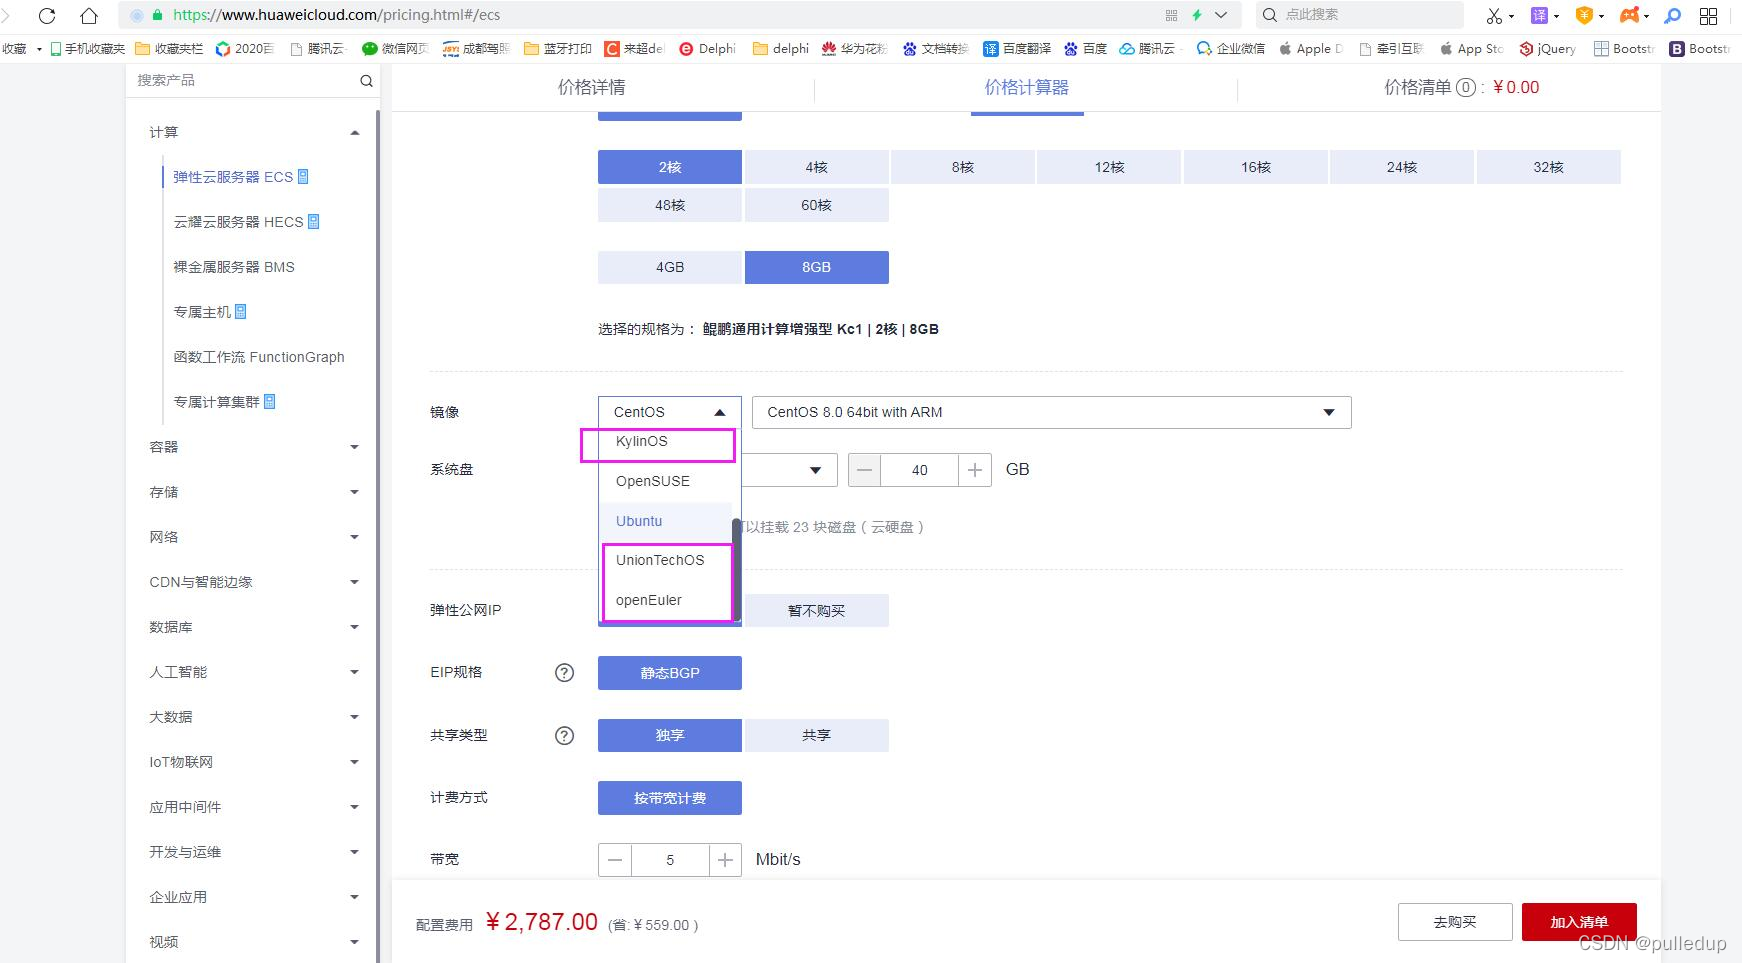Image resolution: width=1742 pixels, height=963 pixels.
Task: Click the 去购买 button
Action: (x=1455, y=922)
